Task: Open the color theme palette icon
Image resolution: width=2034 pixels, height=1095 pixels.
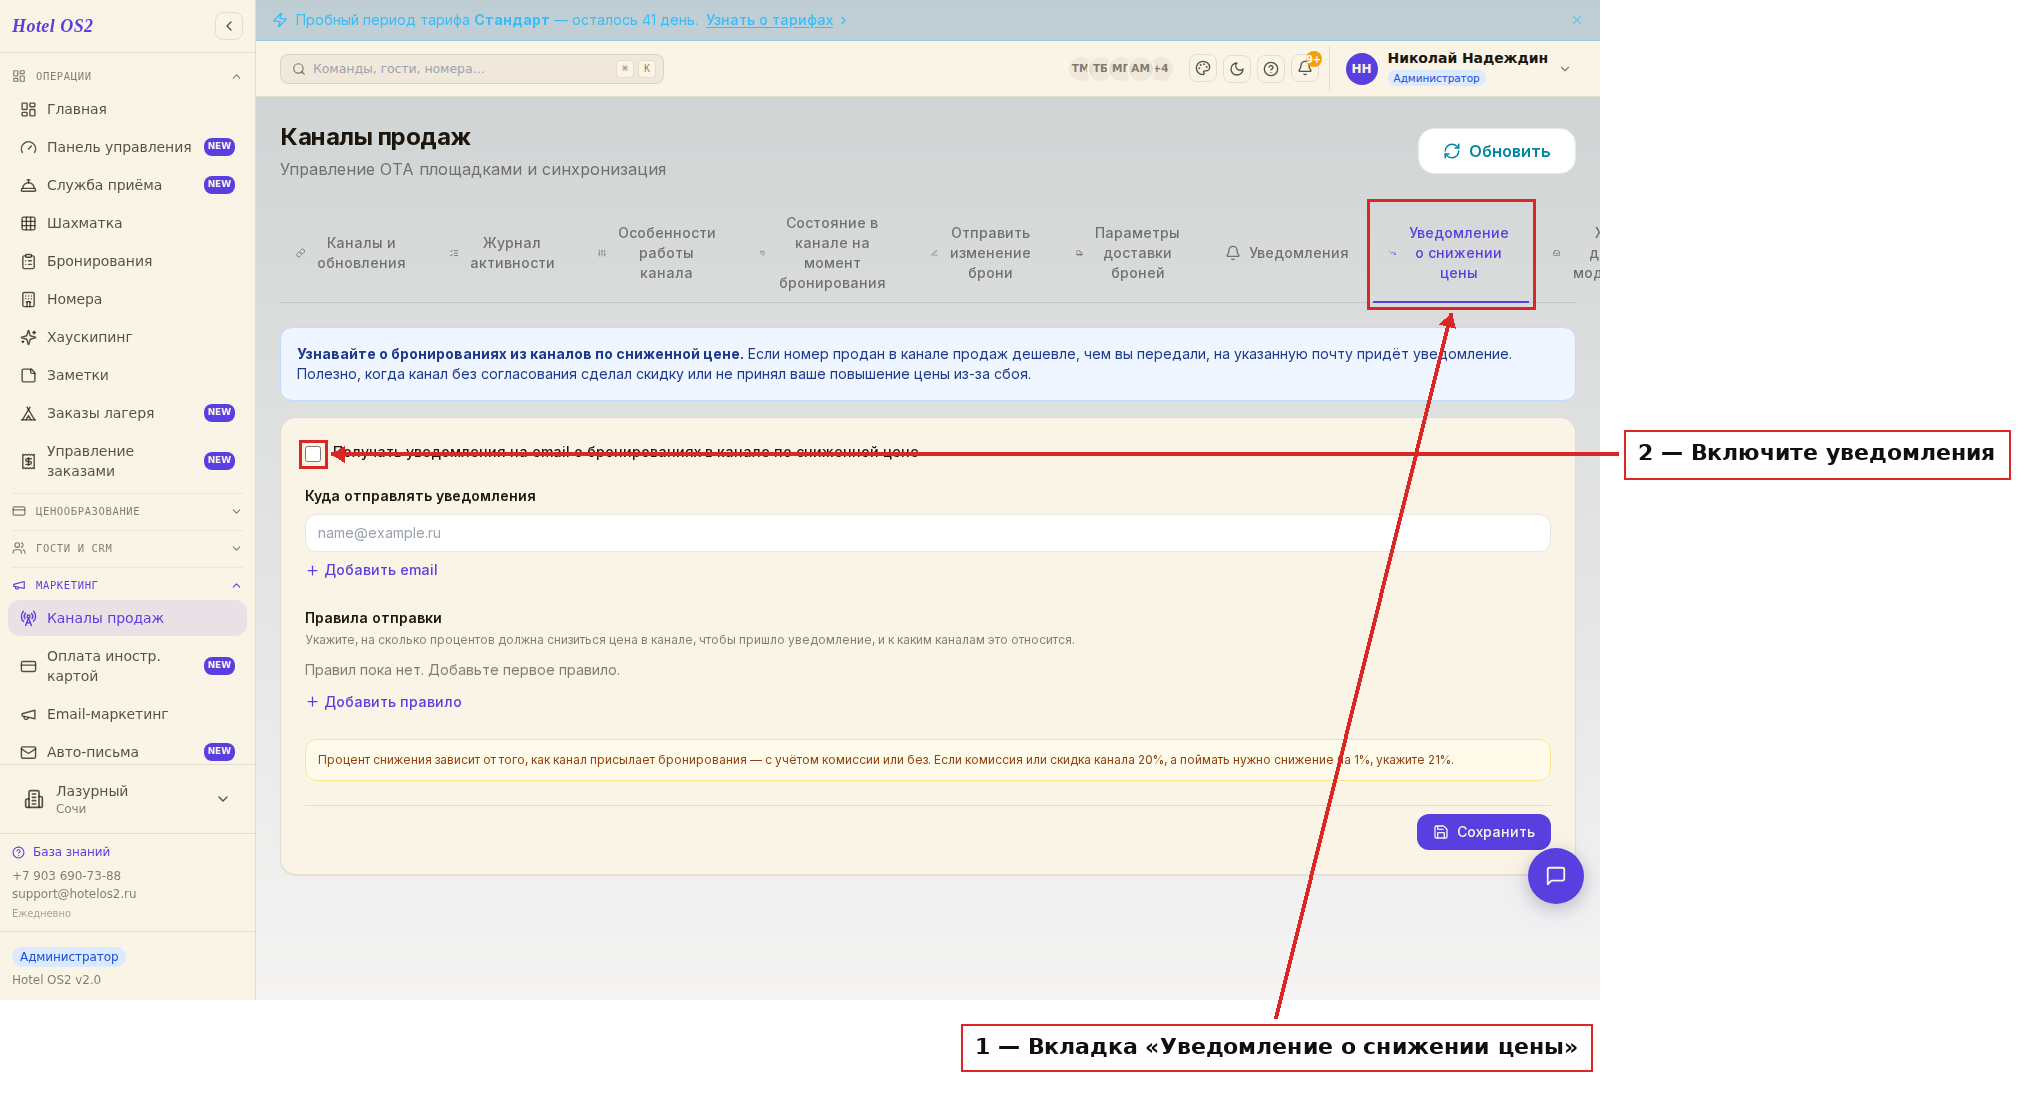Action: click(x=1203, y=69)
